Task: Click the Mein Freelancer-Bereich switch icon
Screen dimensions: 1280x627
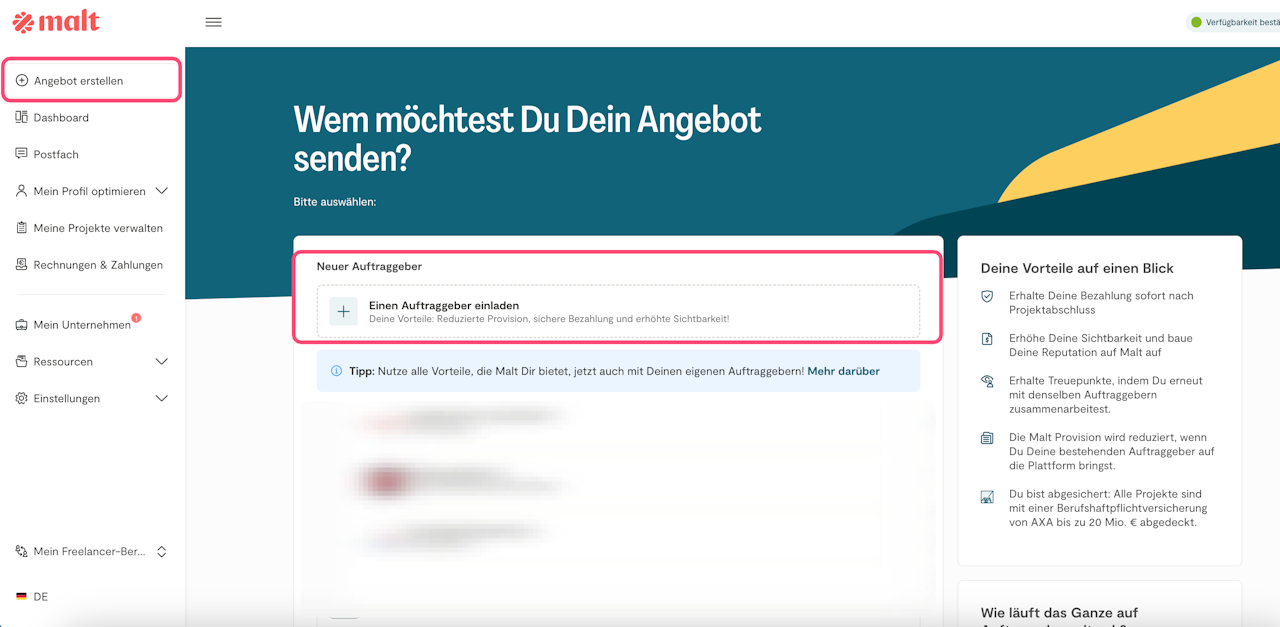Action: (x=22, y=551)
